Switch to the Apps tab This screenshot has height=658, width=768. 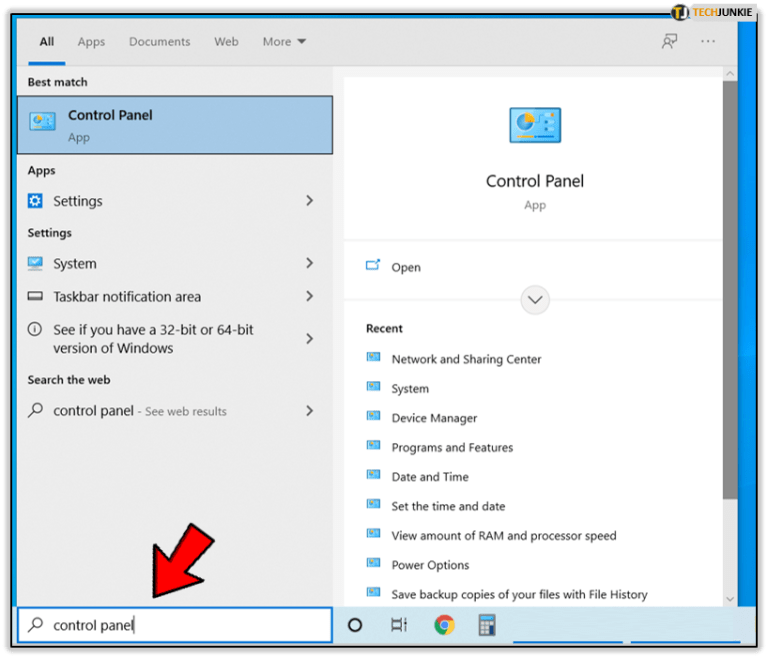click(91, 42)
